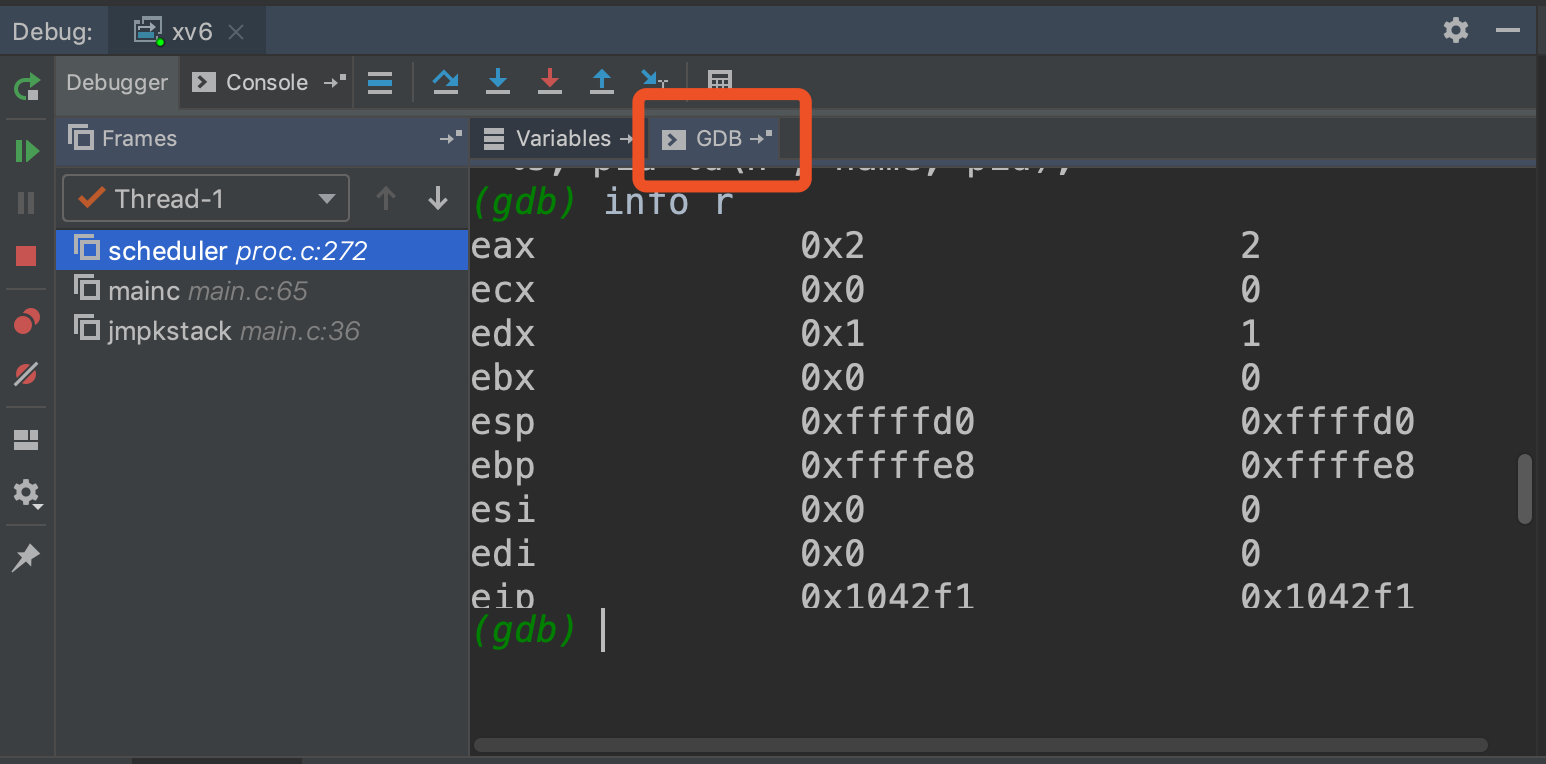1546x764 pixels.
Task: Click the vertical scrollbar in GDB console
Action: coord(1524,490)
